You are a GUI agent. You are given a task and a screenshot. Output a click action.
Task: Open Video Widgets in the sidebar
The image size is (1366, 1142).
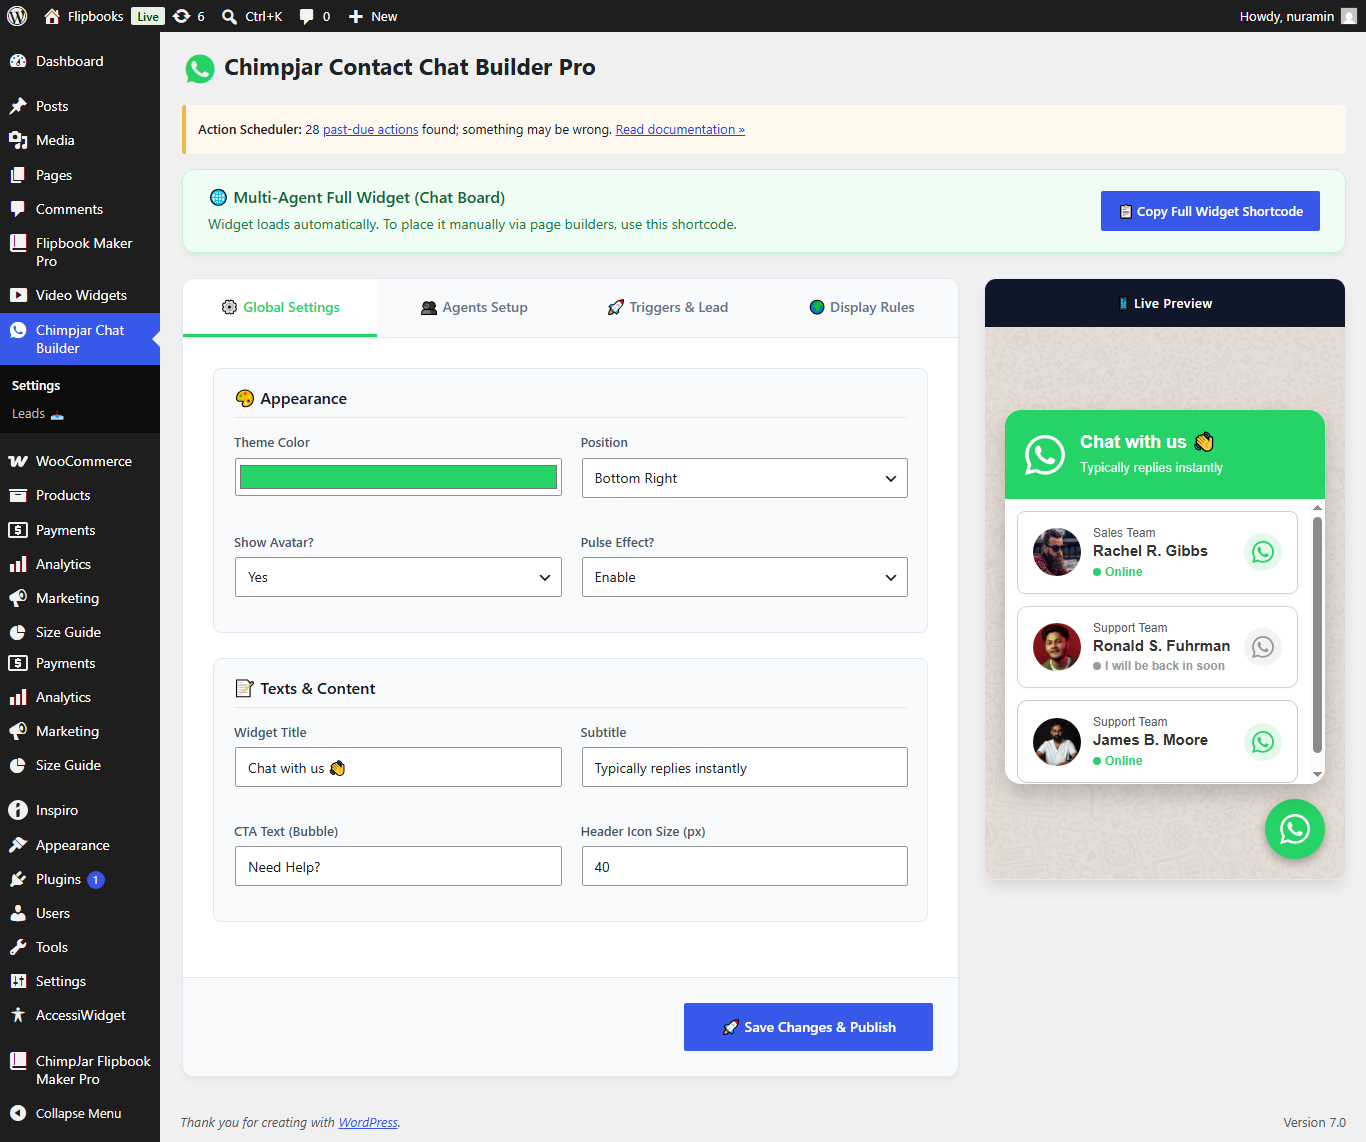pyautogui.click(x=80, y=295)
